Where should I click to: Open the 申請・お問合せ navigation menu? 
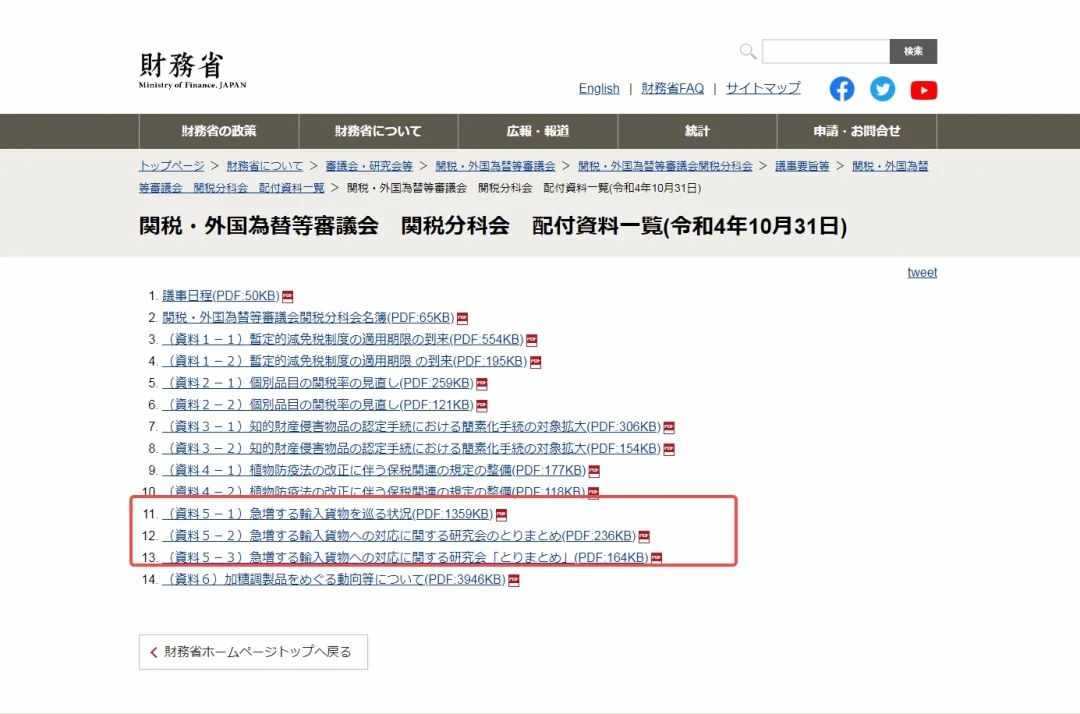857,131
